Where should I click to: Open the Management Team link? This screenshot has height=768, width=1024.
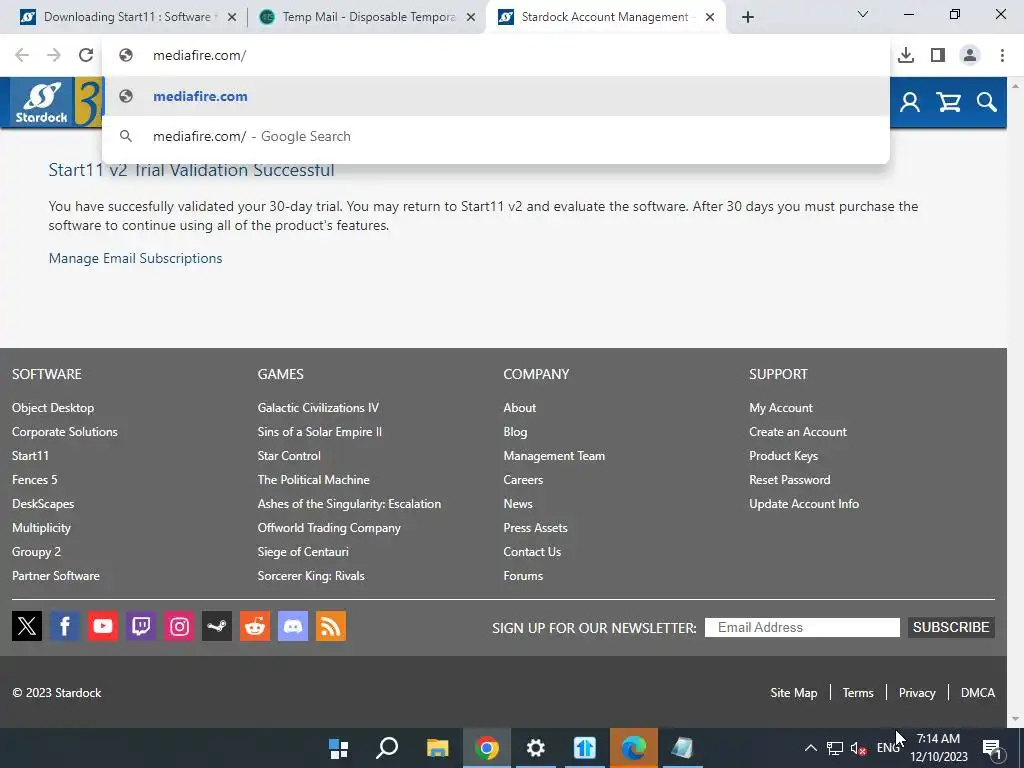click(x=554, y=456)
